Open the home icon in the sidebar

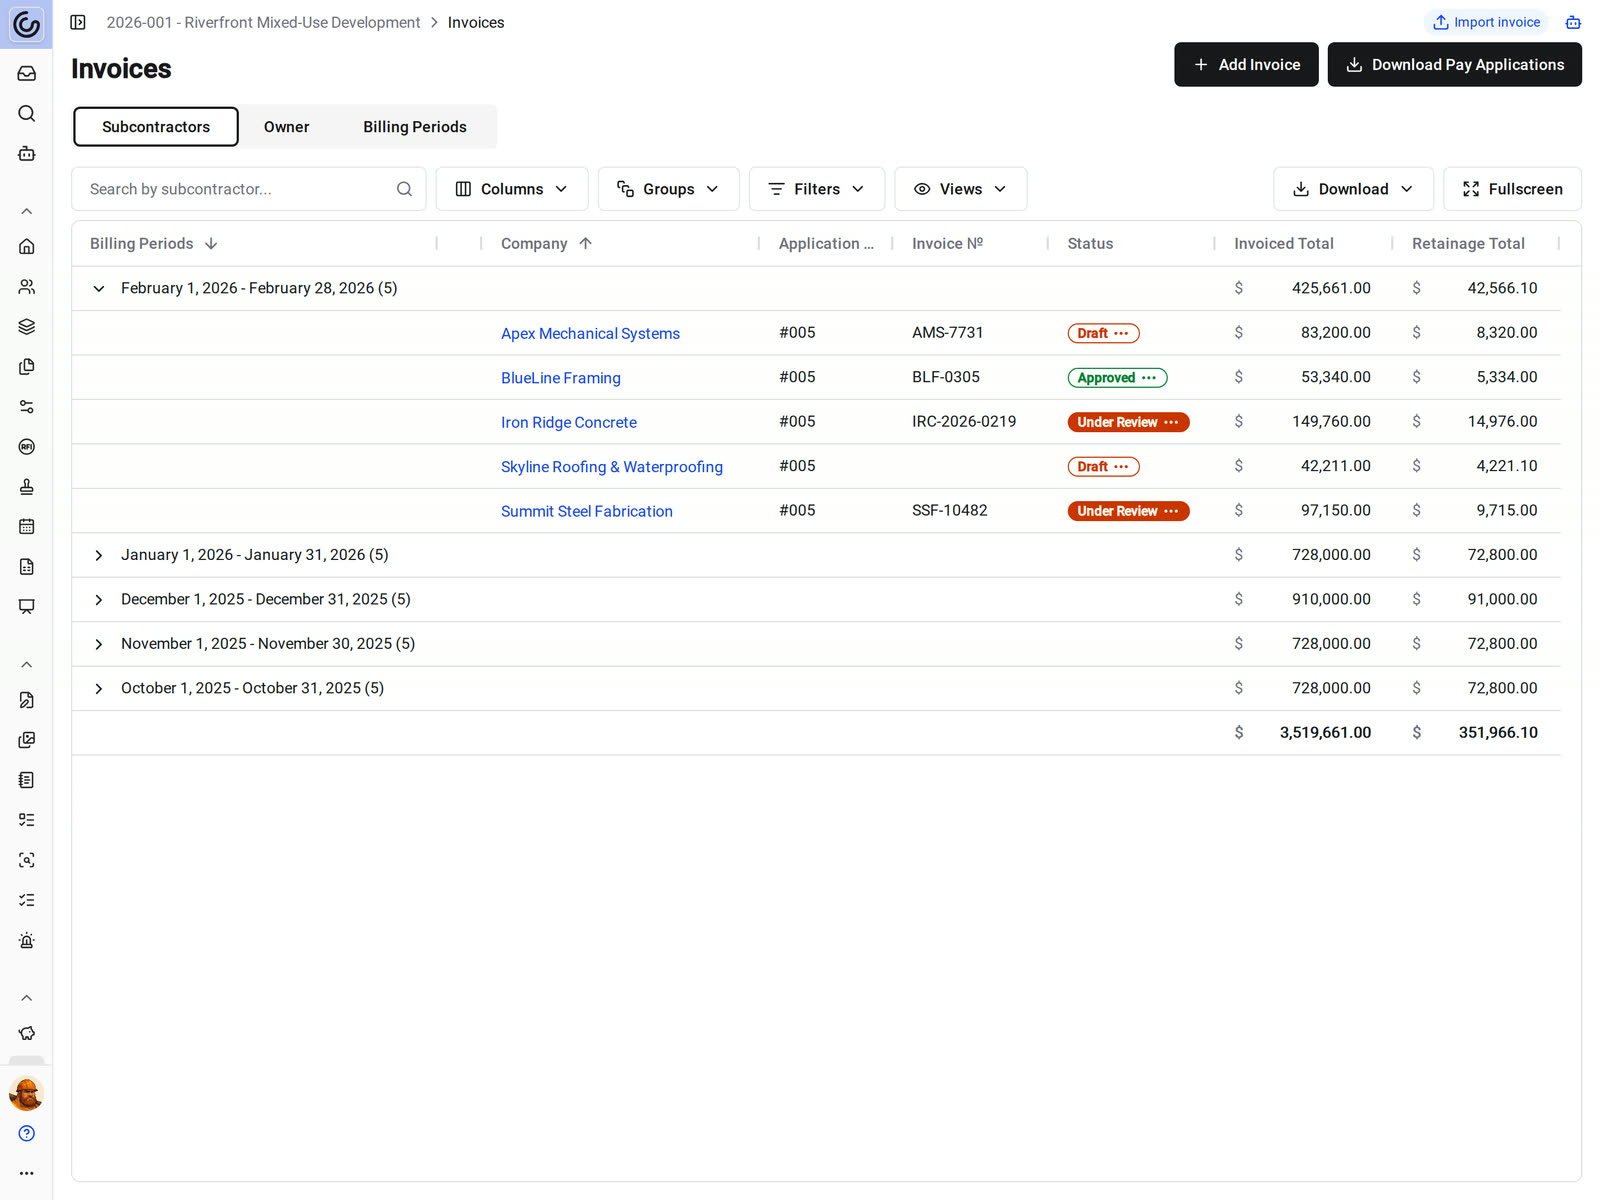tap(27, 247)
